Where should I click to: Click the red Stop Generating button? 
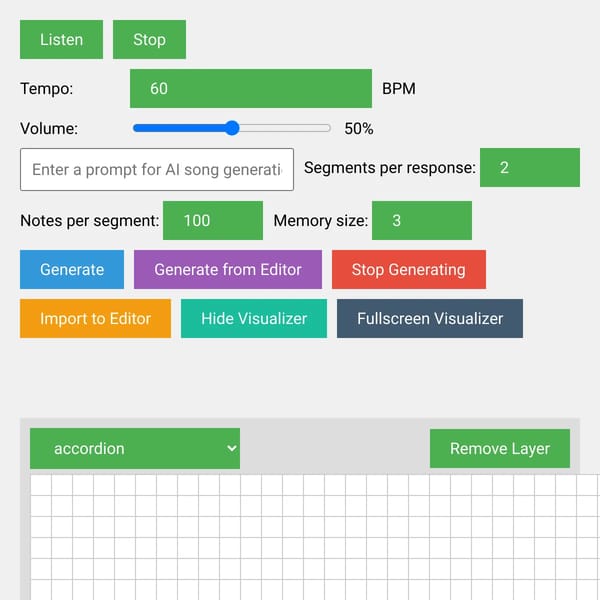point(409,269)
